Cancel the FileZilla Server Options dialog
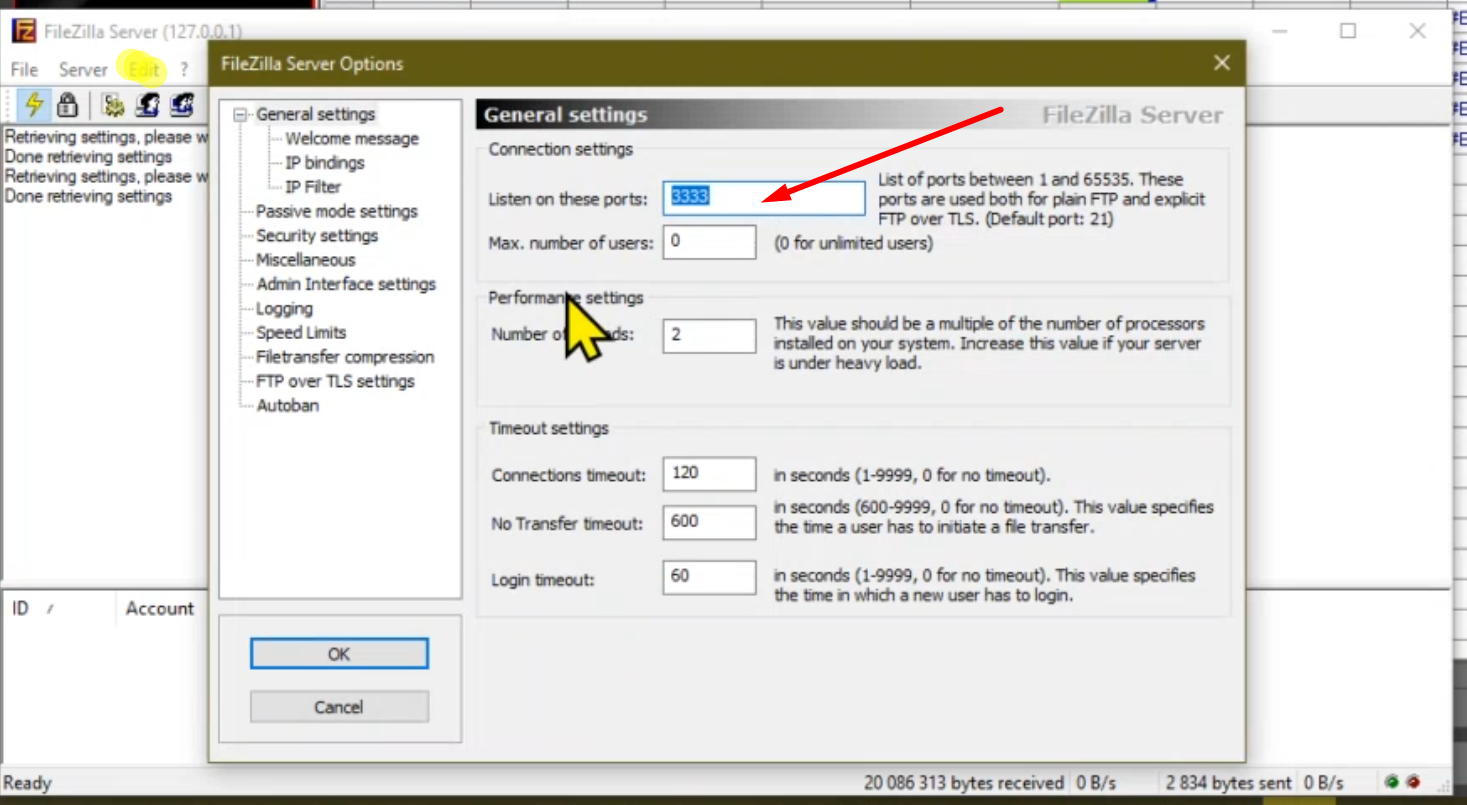Screen dimensions: 1467x805 (x=338, y=706)
